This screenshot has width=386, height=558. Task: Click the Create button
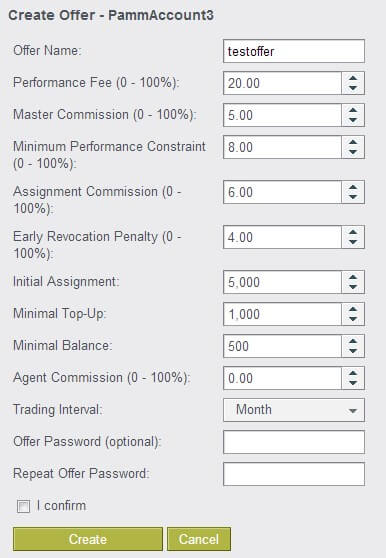[88, 539]
